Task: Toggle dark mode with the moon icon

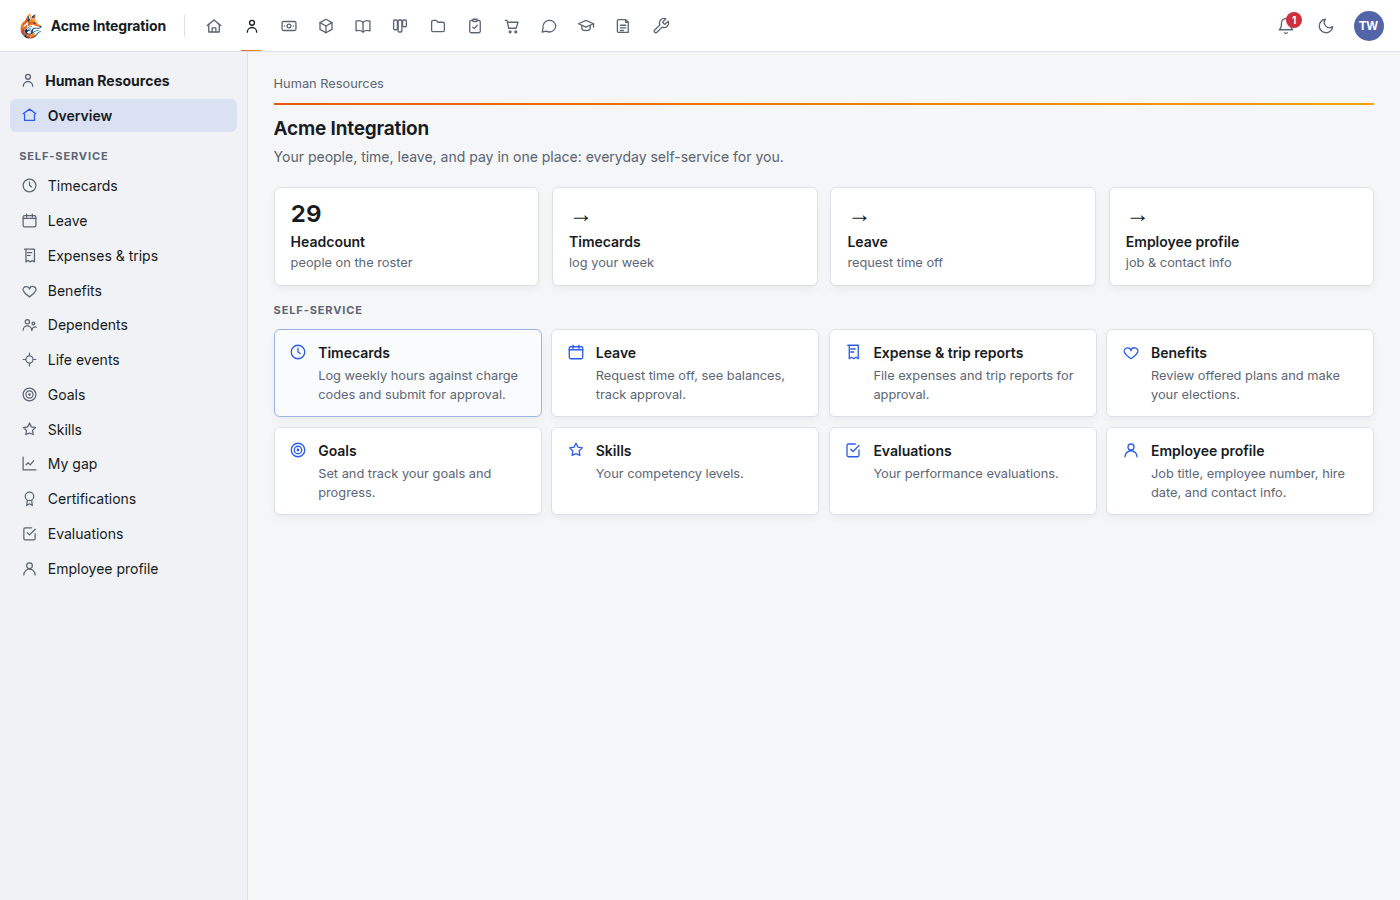Action: pos(1326,26)
